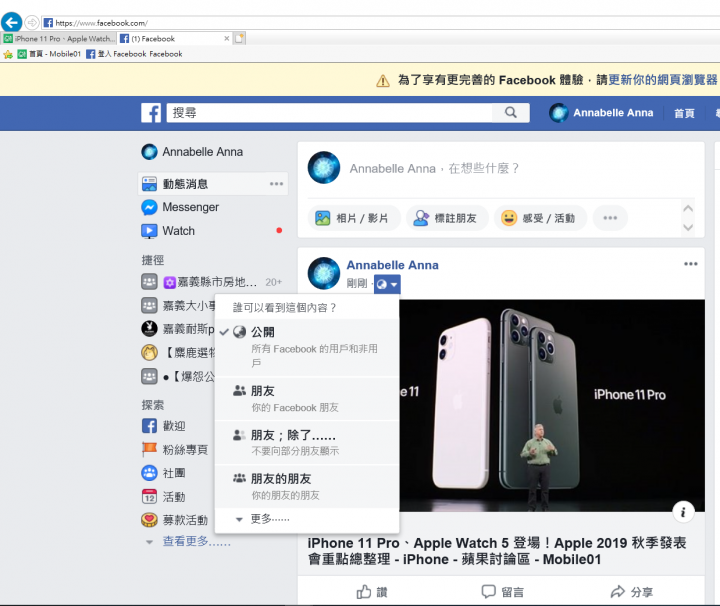This screenshot has width=720, height=606.
Task: Click the 爆怨公 group icon
Action: [x=149, y=376]
